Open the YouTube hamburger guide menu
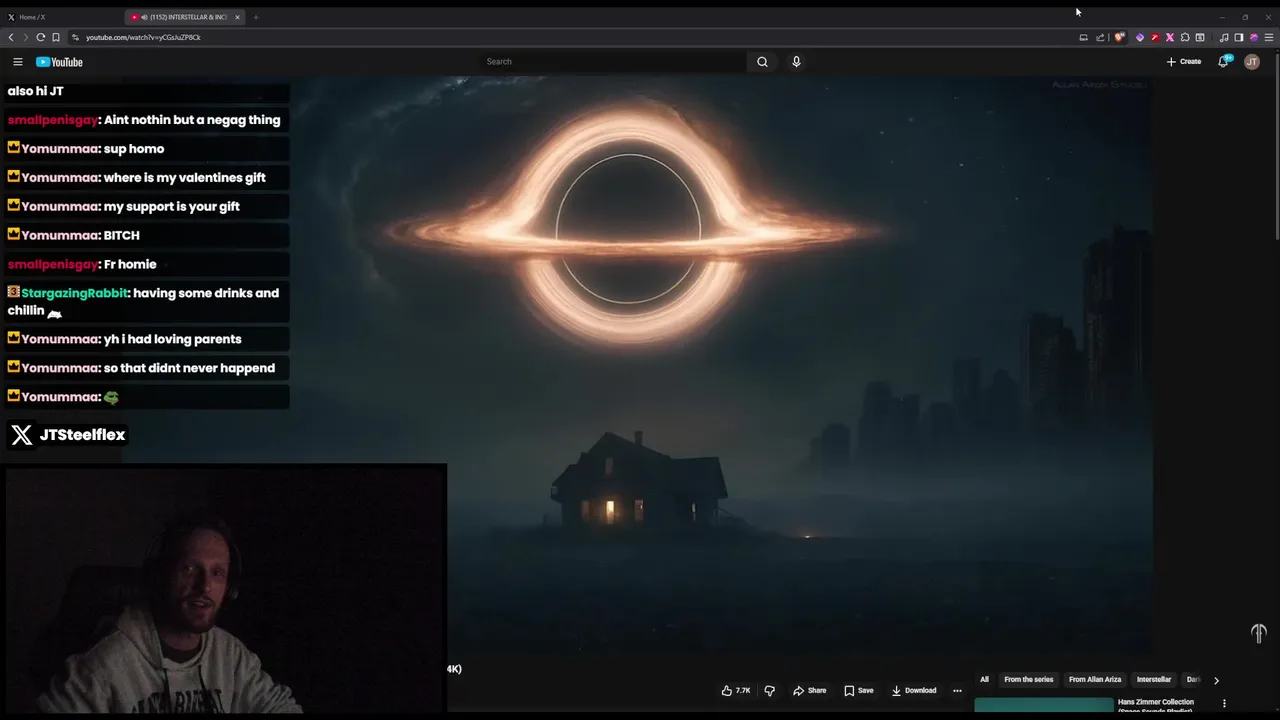This screenshot has height=720, width=1280. click(17, 62)
